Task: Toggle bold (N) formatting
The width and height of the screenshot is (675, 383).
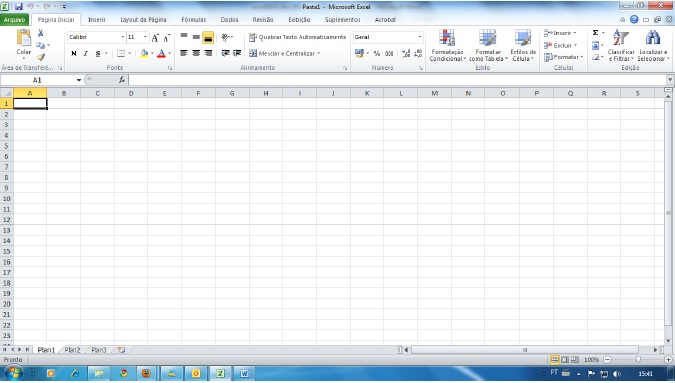Action: (74, 53)
